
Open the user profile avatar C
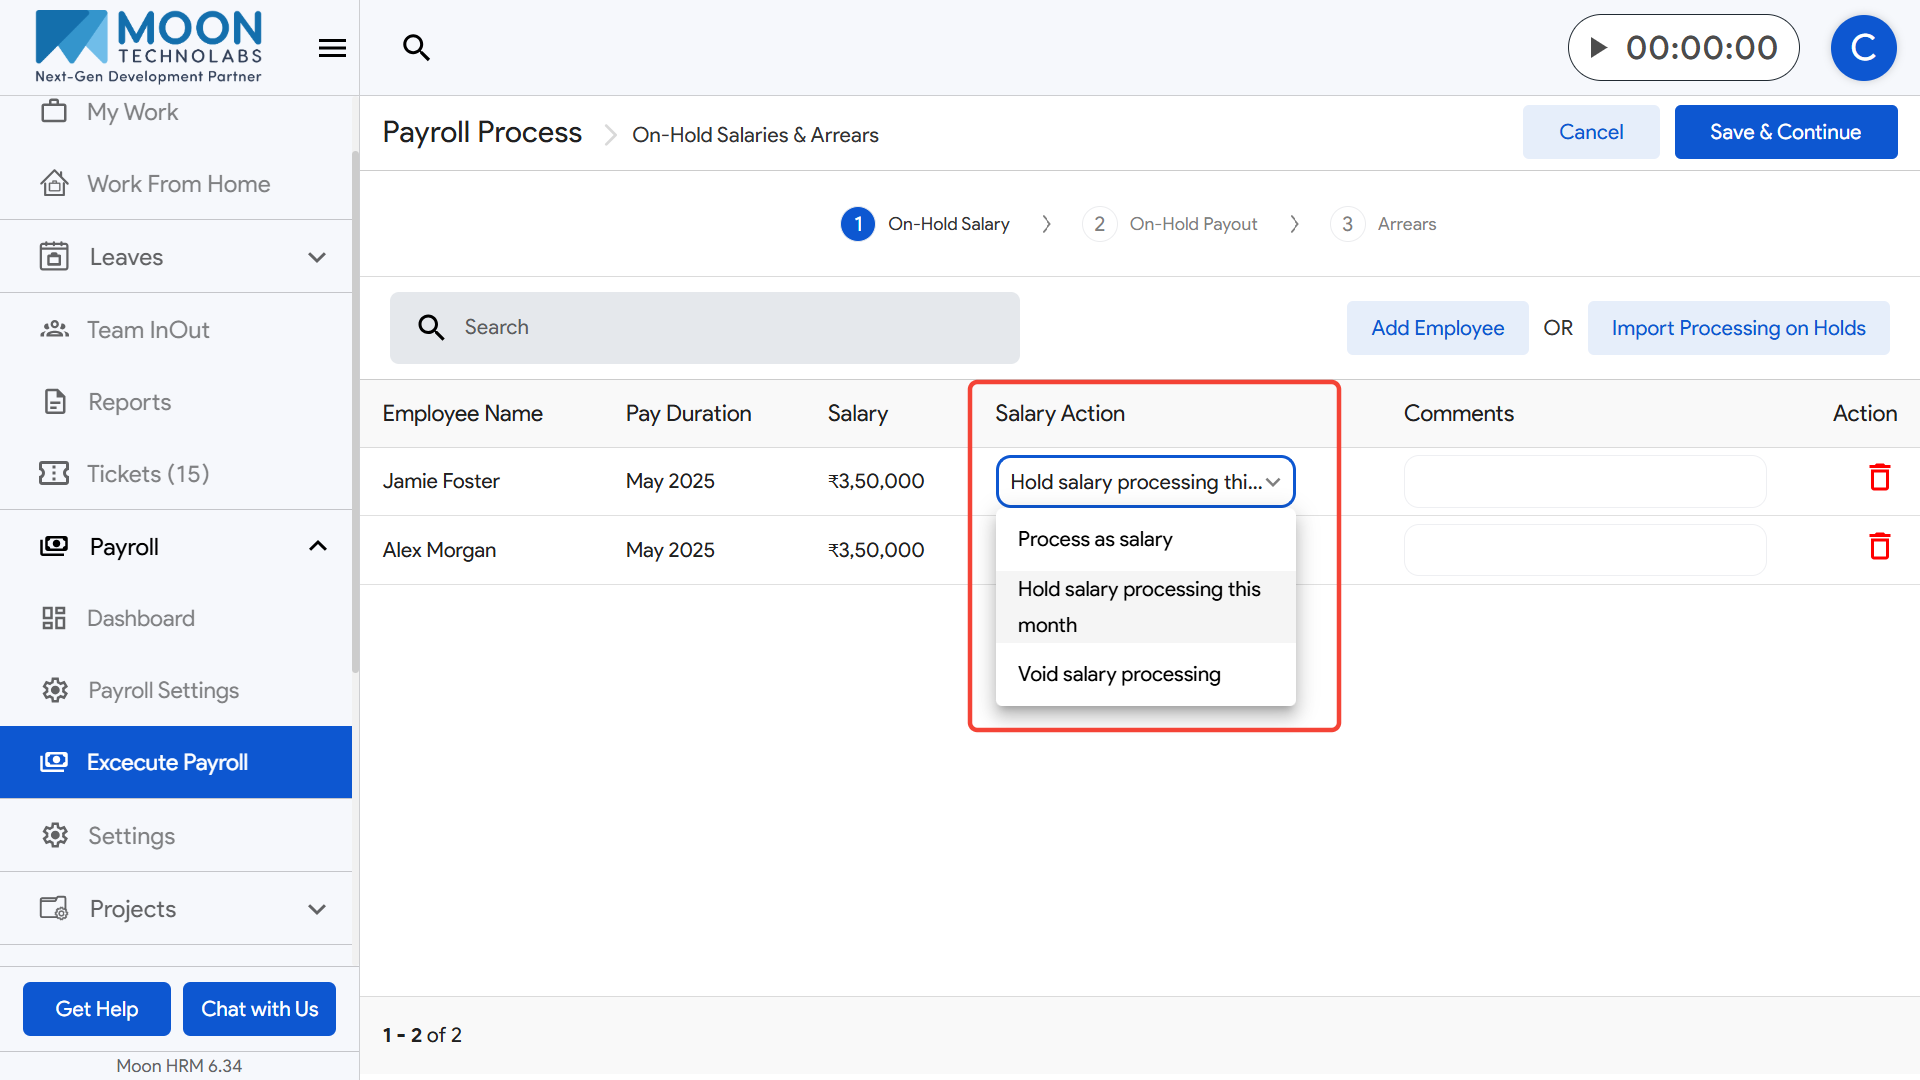1863,47
